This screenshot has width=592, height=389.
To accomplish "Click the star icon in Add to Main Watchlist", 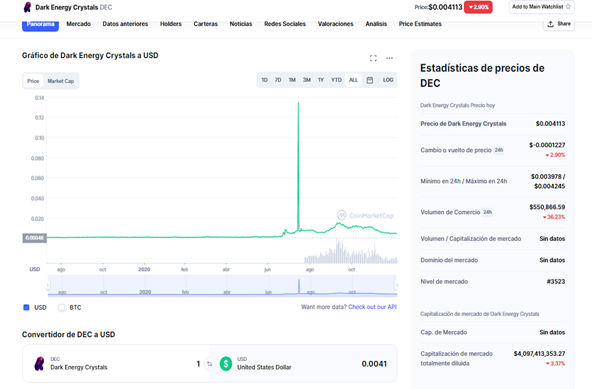I will [568, 7].
